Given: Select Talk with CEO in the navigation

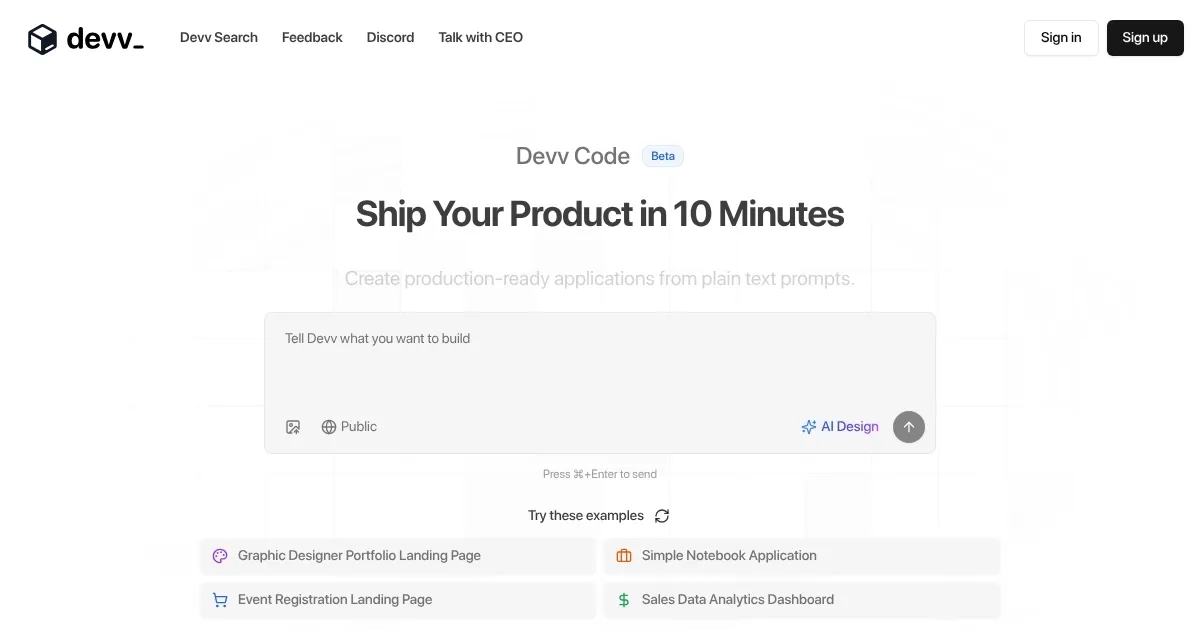Looking at the screenshot, I should 480,37.
